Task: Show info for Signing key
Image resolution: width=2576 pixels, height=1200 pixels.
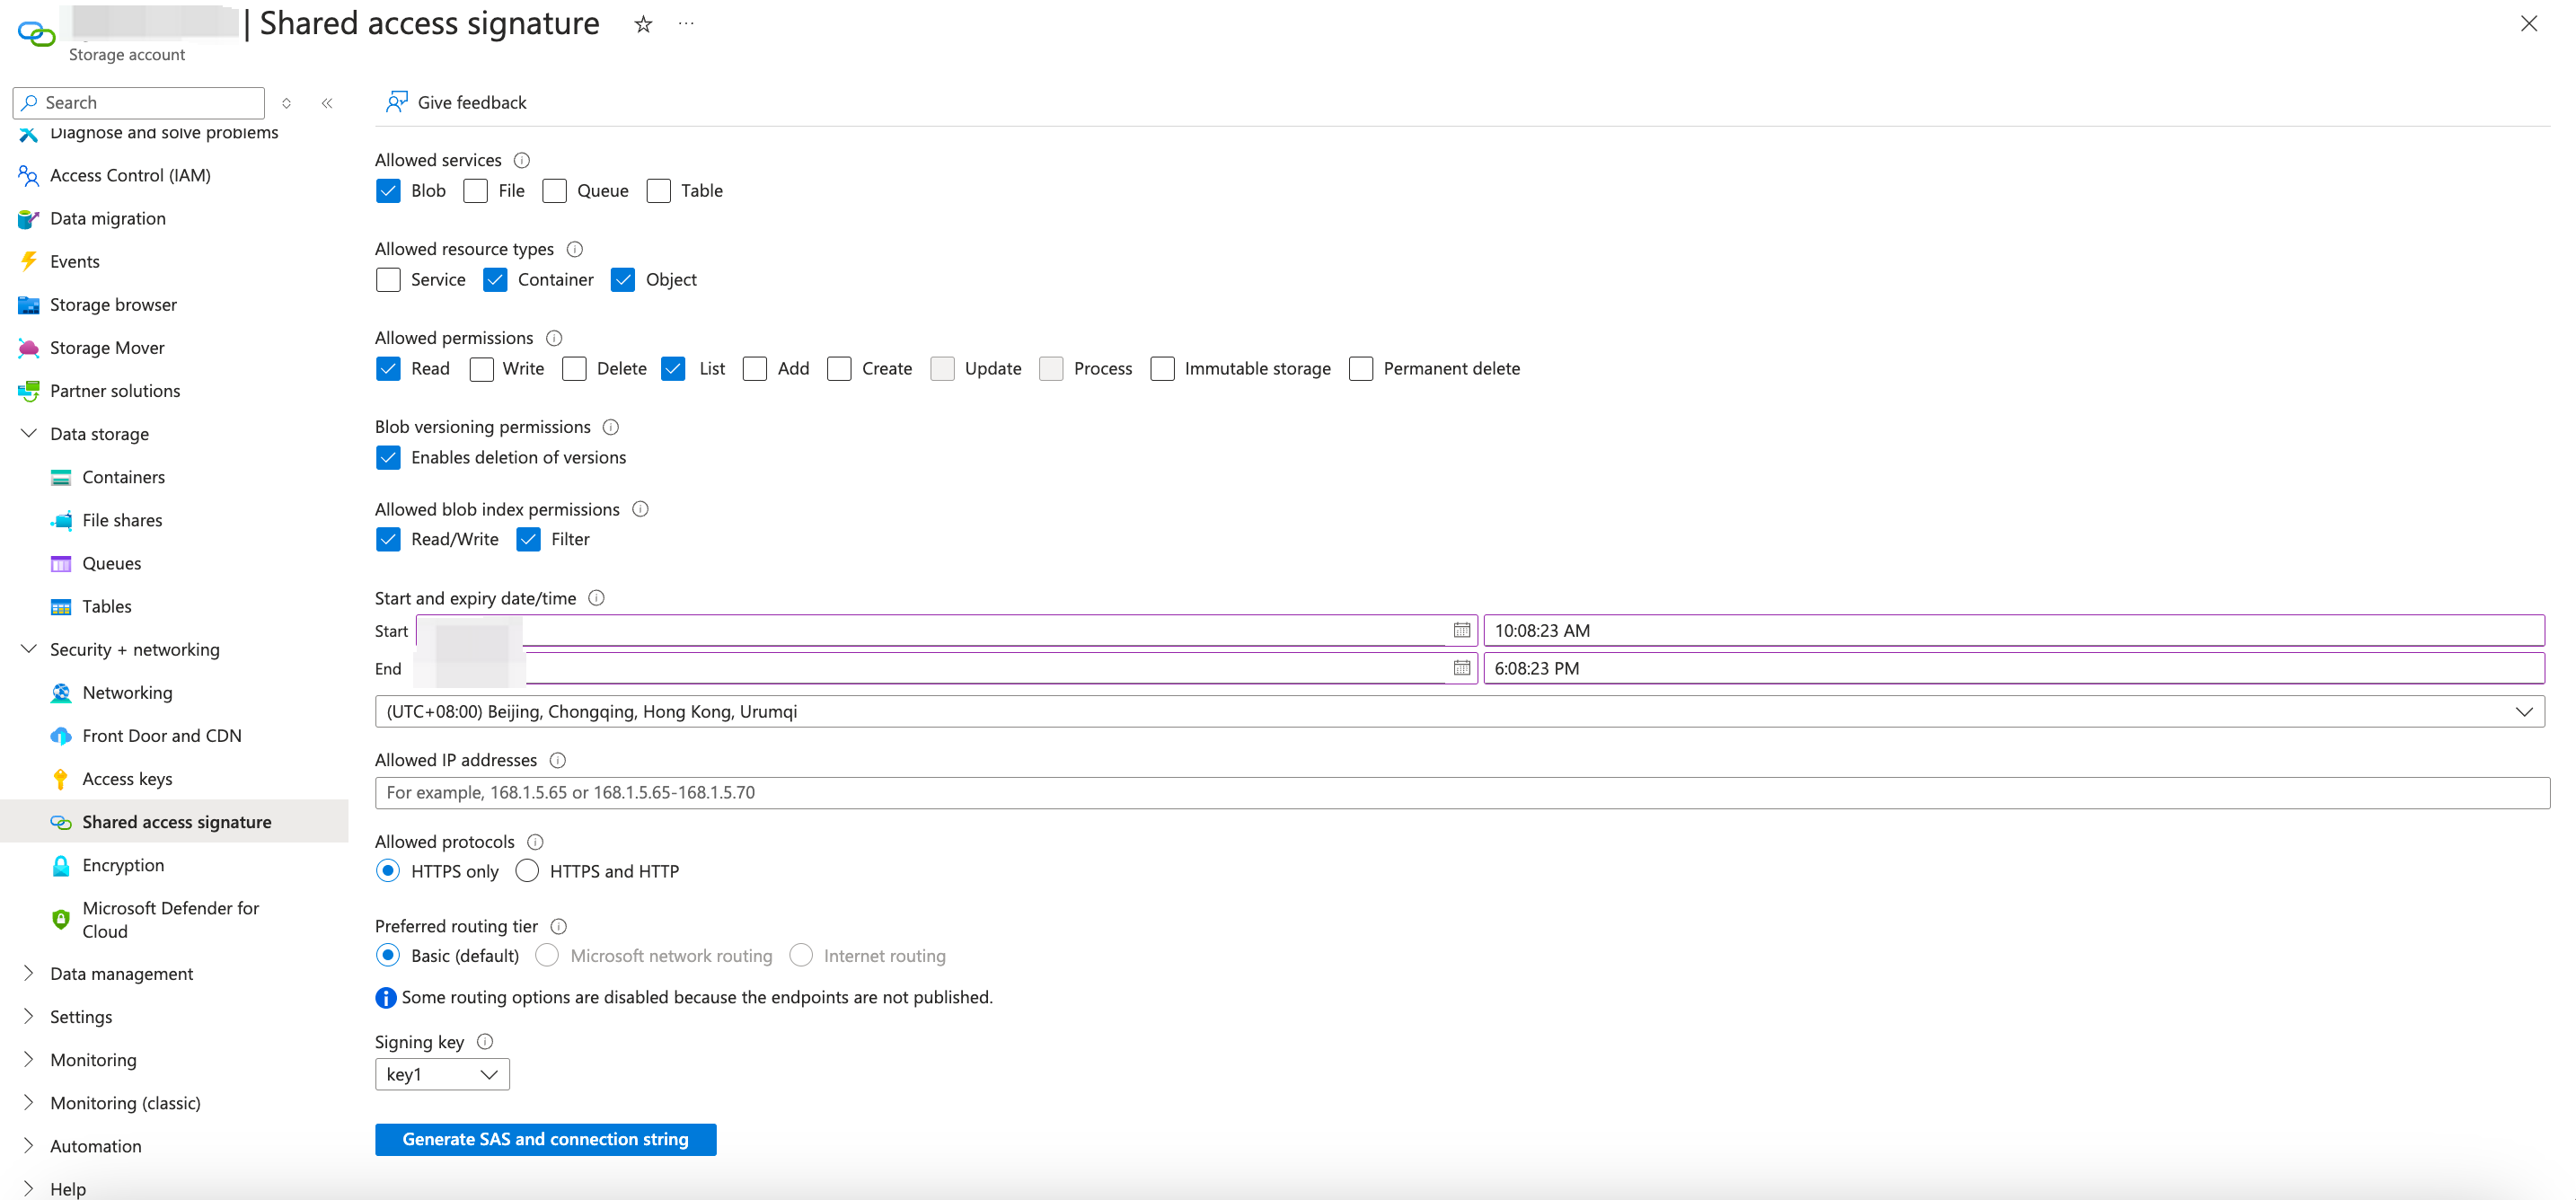Action: click(x=485, y=1041)
